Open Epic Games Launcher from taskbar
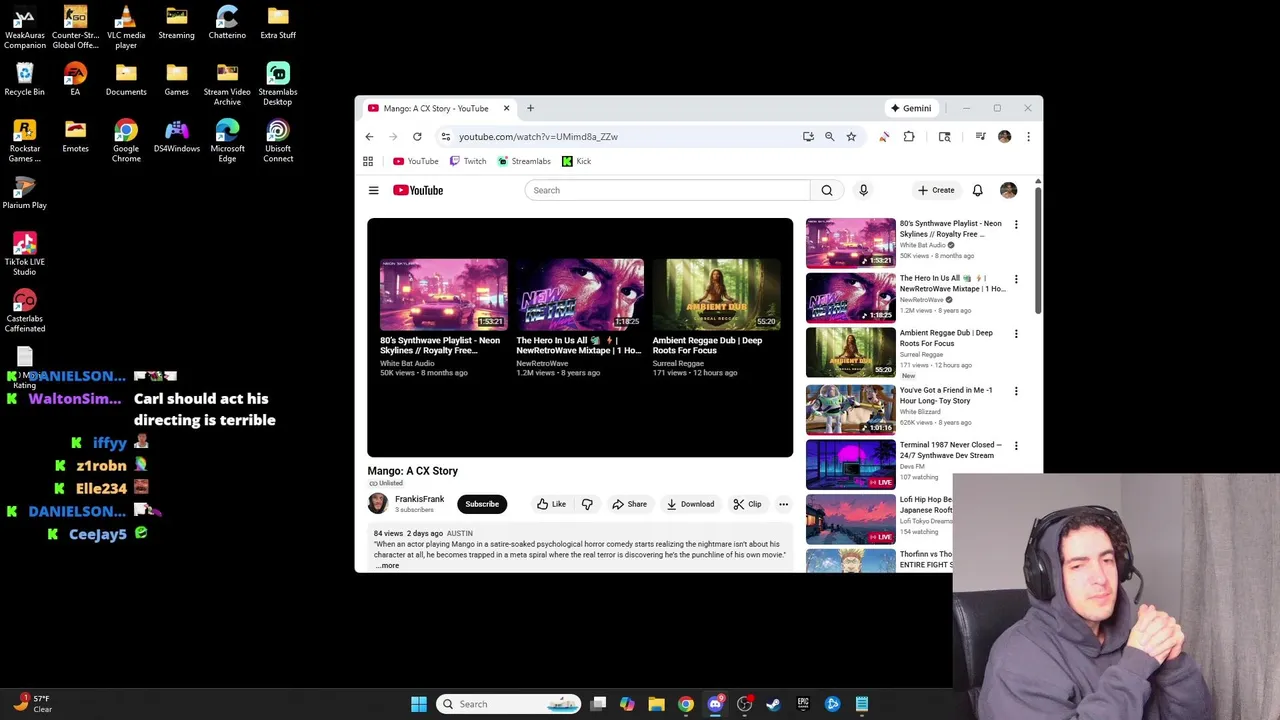Image resolution: width=1280 pixels, height=720 pixels. [x=803, y=704]
